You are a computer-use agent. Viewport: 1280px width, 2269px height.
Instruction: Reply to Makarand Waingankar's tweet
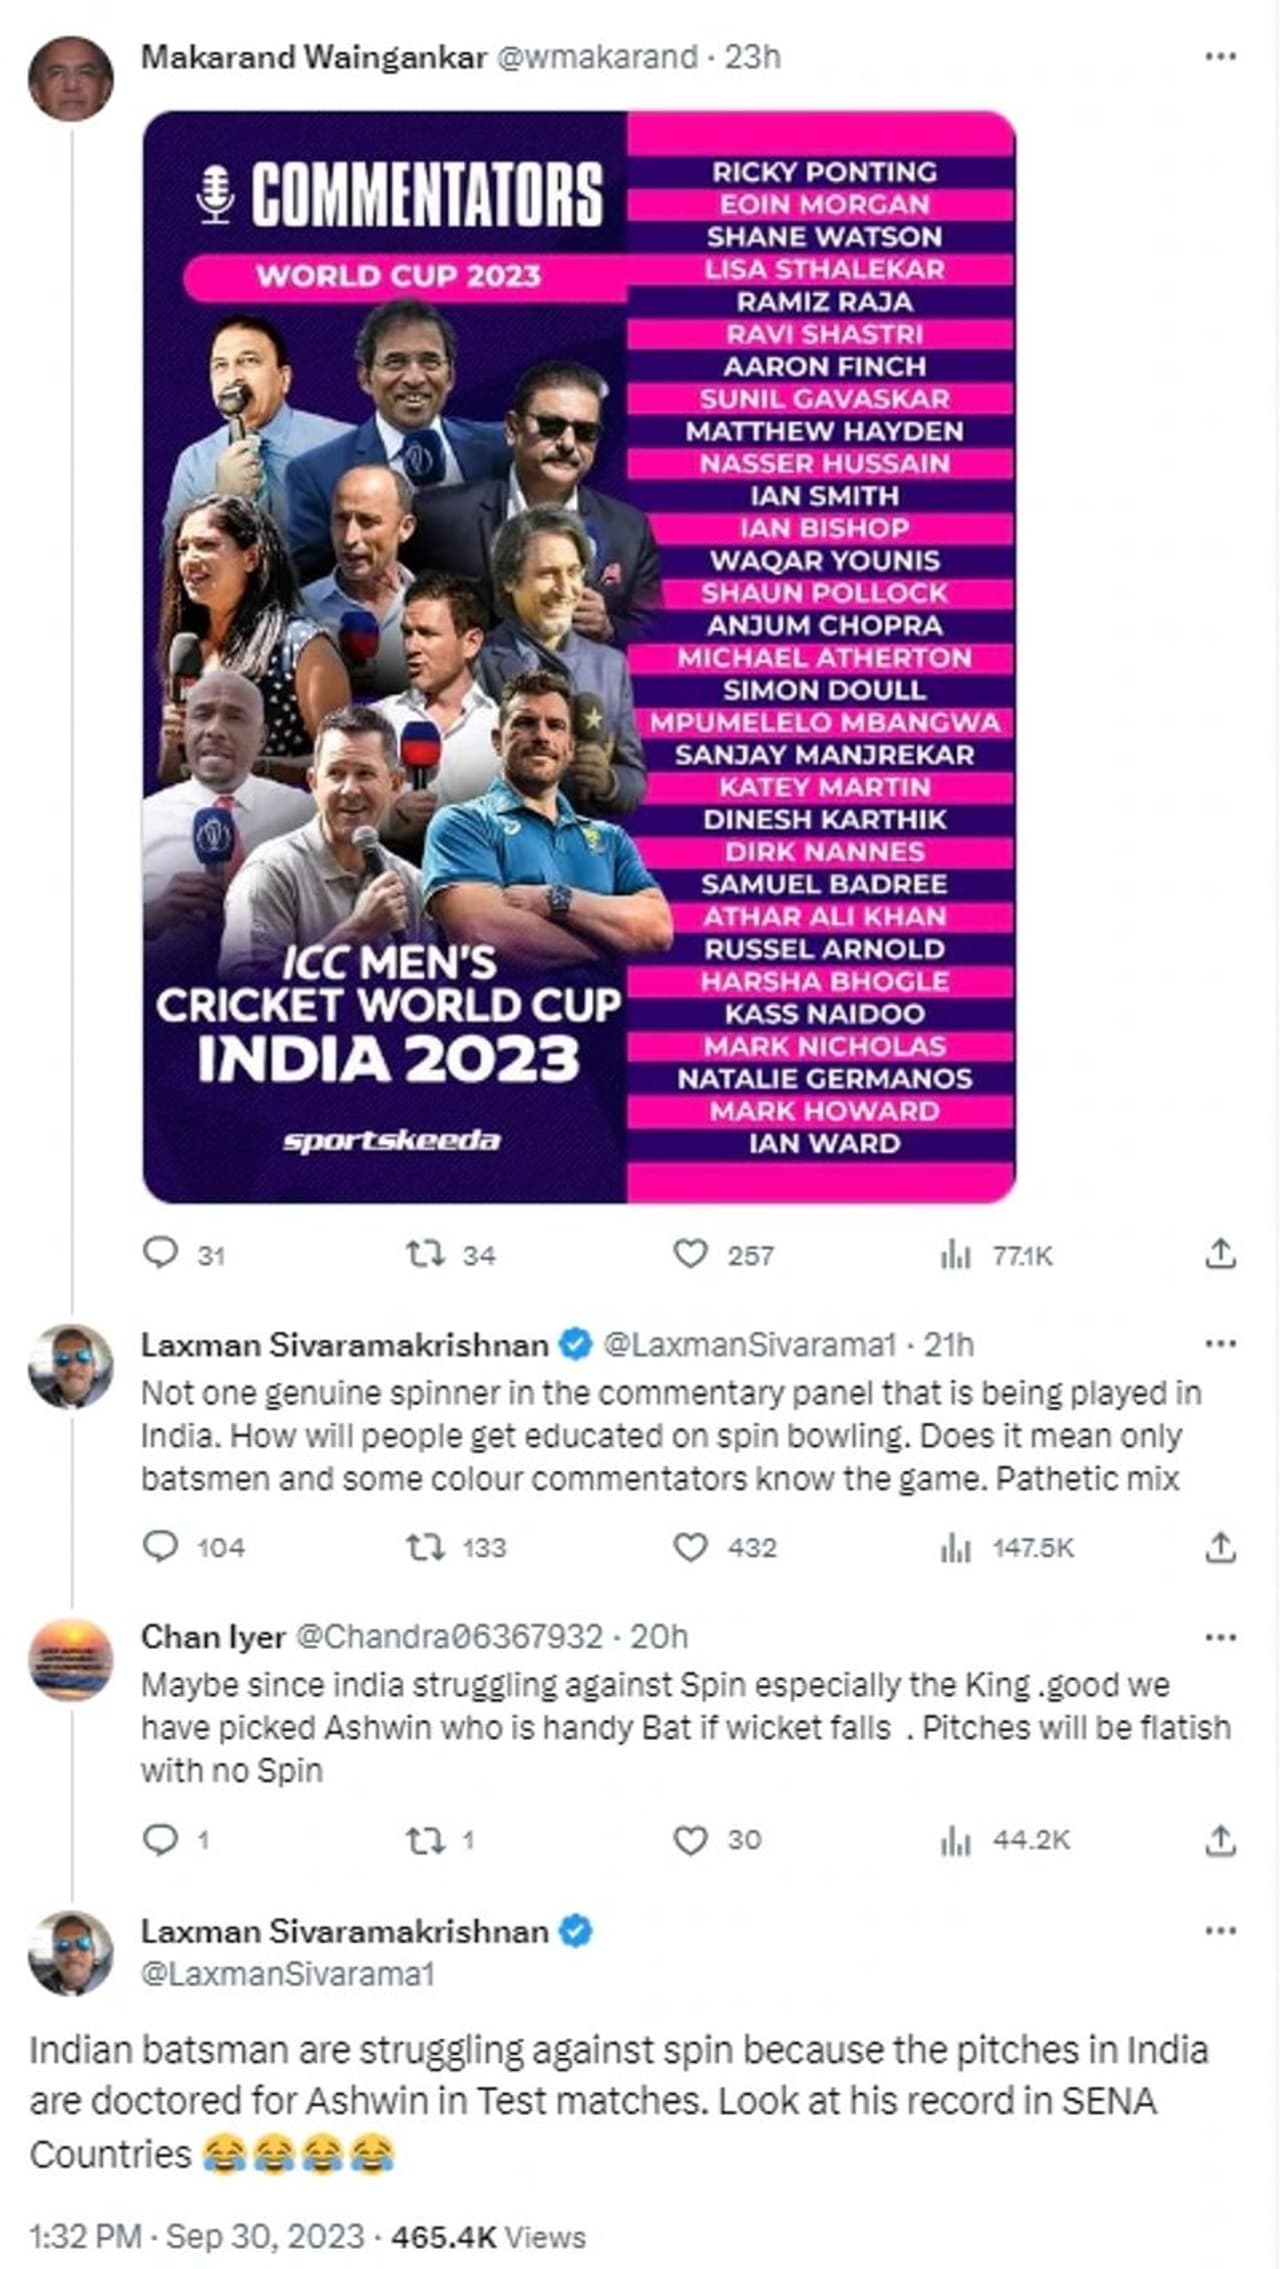coord(160,1253)
